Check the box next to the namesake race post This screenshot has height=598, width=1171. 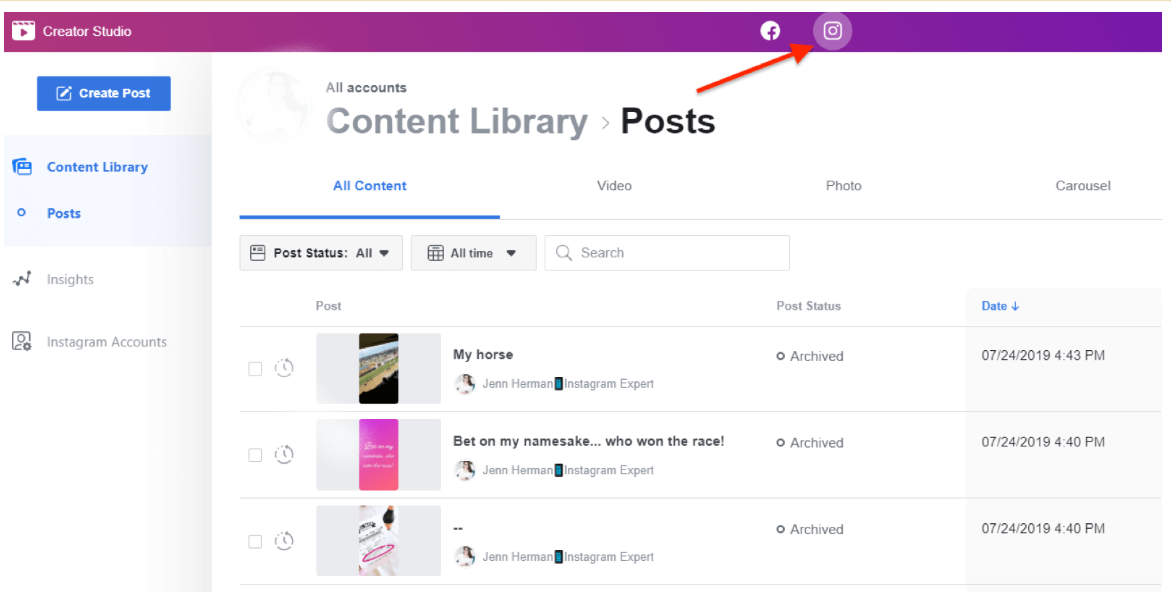[x=254, y=454]
